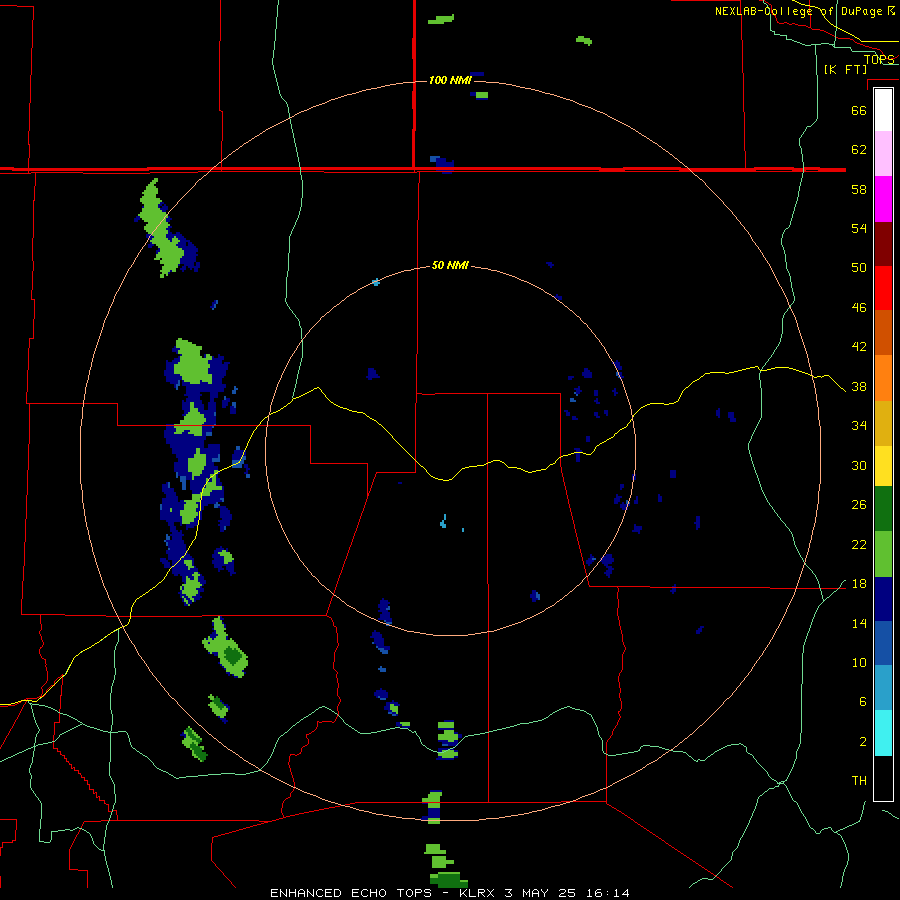Image resolution: width=900 pixels, height=900 pixels.
Task: Click the navy blue legend swatch
Action: [x=883, y=599]
